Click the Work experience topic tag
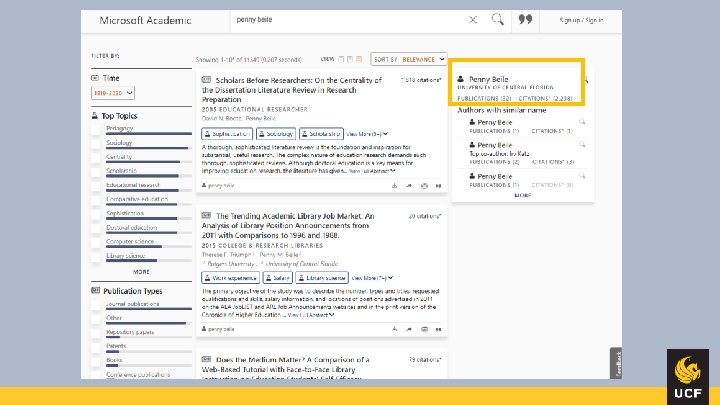720x405 pixels. tap(231, 278)
